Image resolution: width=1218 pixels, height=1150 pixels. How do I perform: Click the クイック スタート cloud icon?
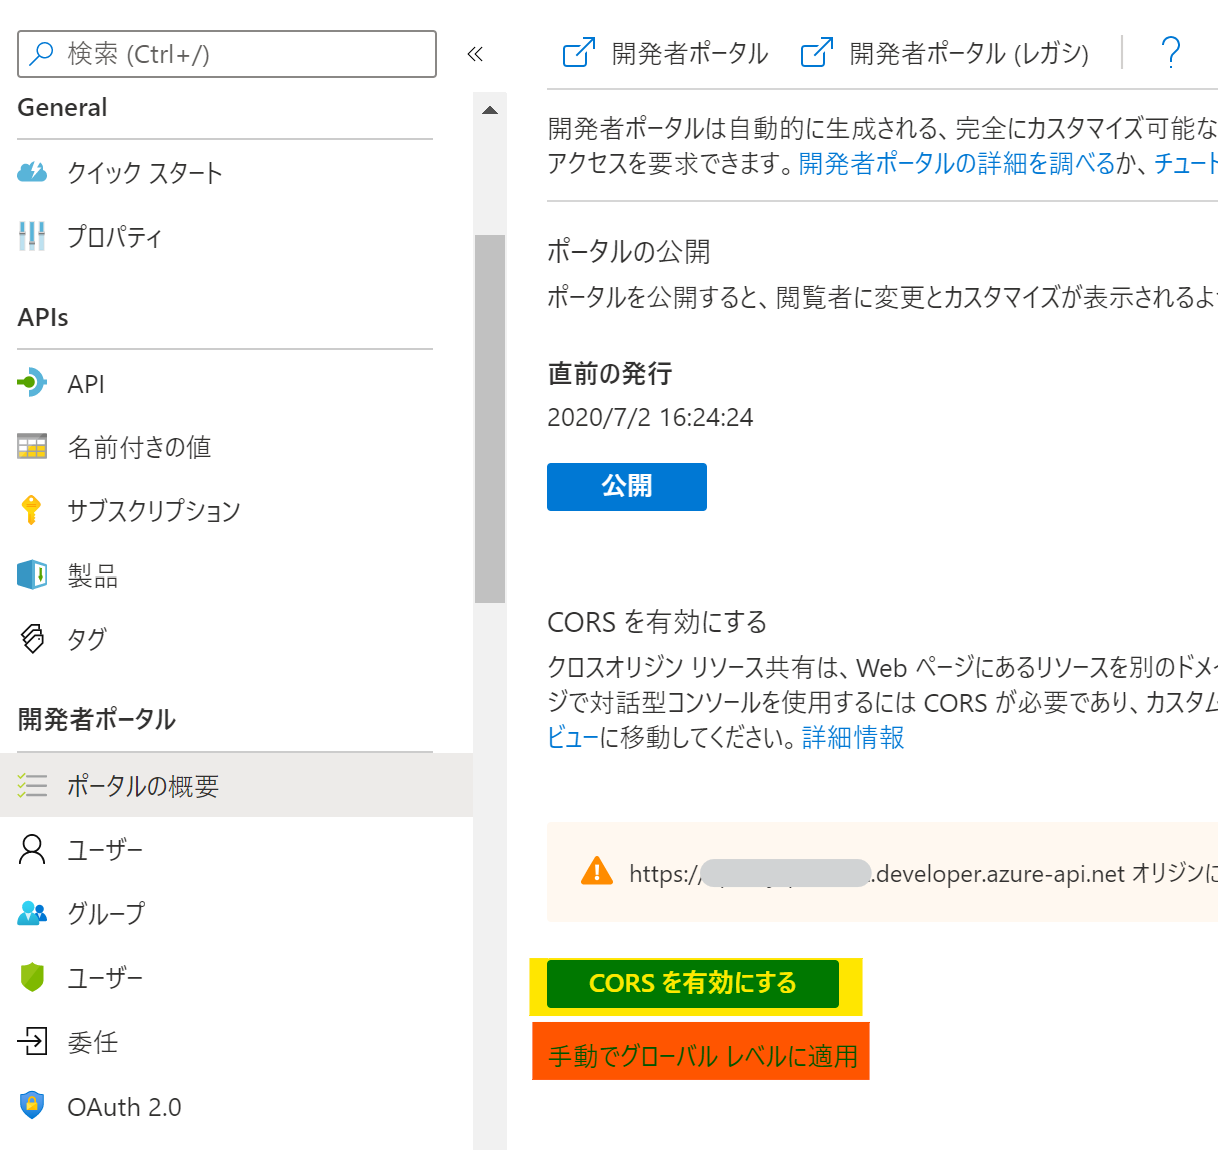coord(32,172)
